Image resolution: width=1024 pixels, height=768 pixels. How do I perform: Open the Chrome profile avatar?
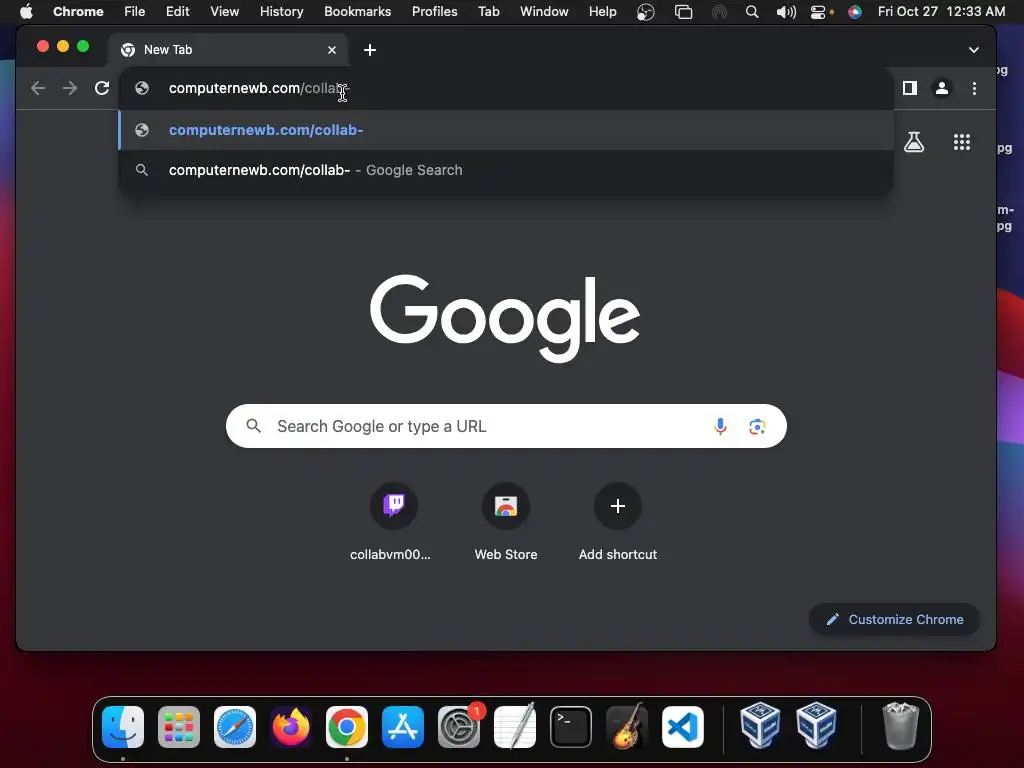coord(942,88)
